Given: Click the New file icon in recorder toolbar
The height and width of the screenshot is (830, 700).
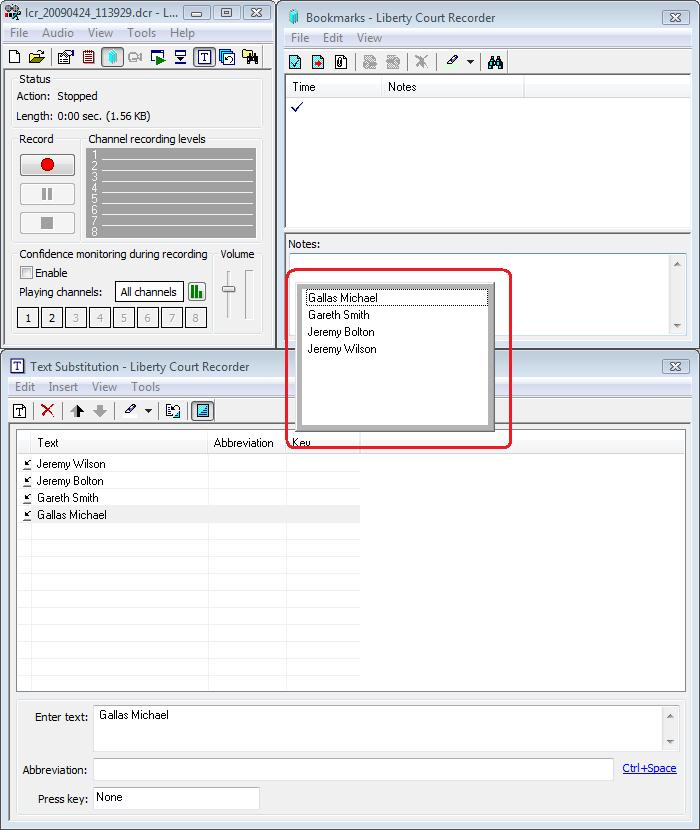Looking at the screenshot, I should (x=15, y=57).
